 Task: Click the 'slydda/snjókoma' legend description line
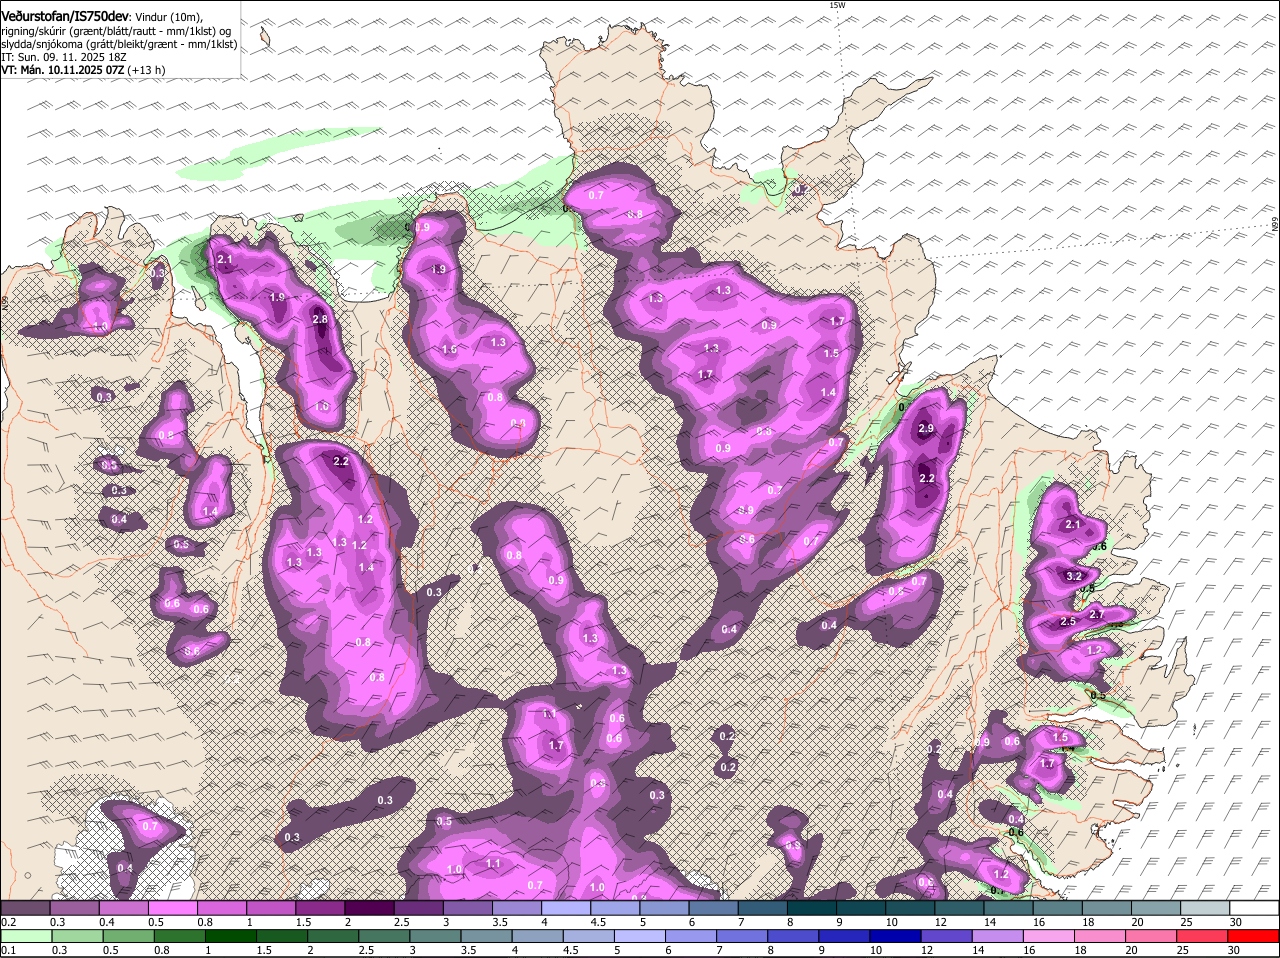pos(118,44)
